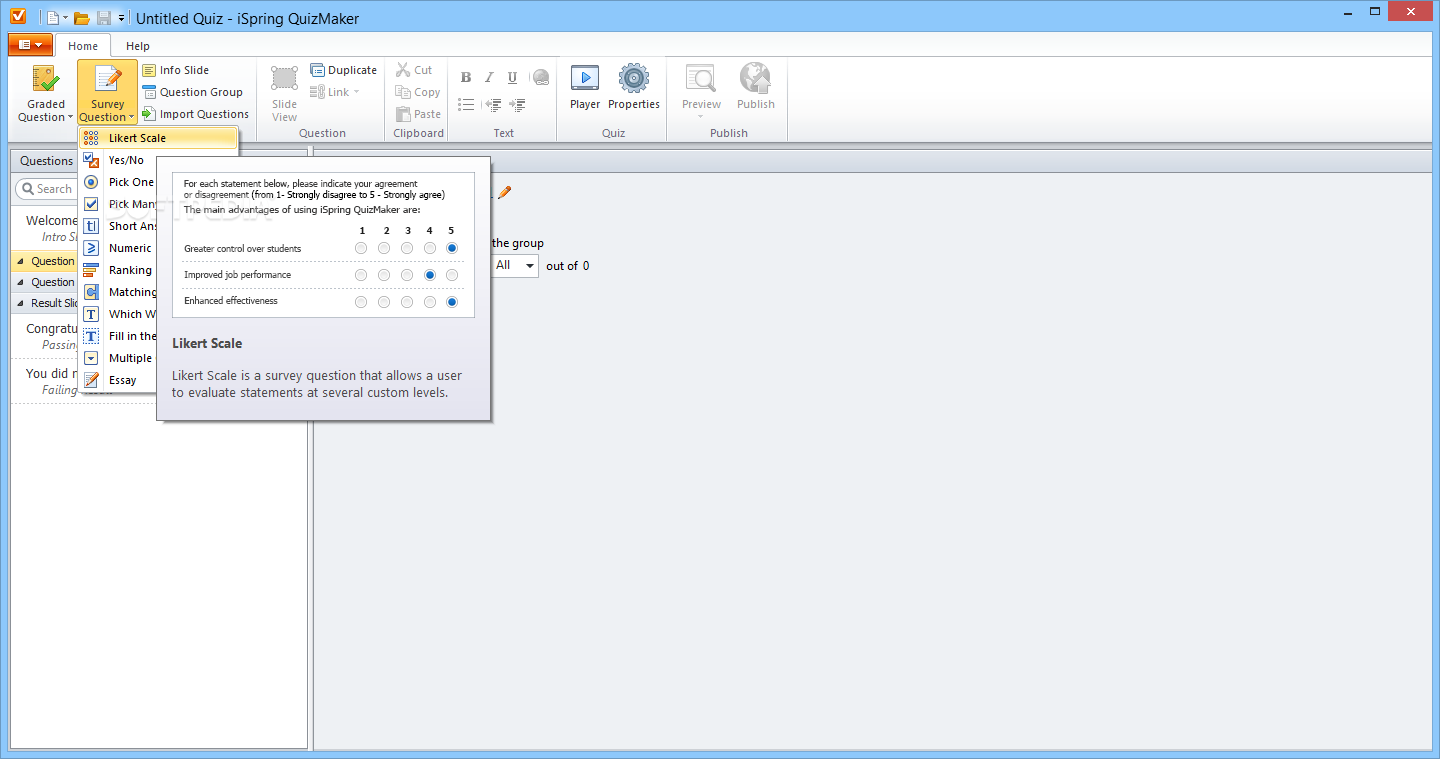Collapse the Result Slides section triangle
This screenshot has height=759, width=1440.
point(21,303)
